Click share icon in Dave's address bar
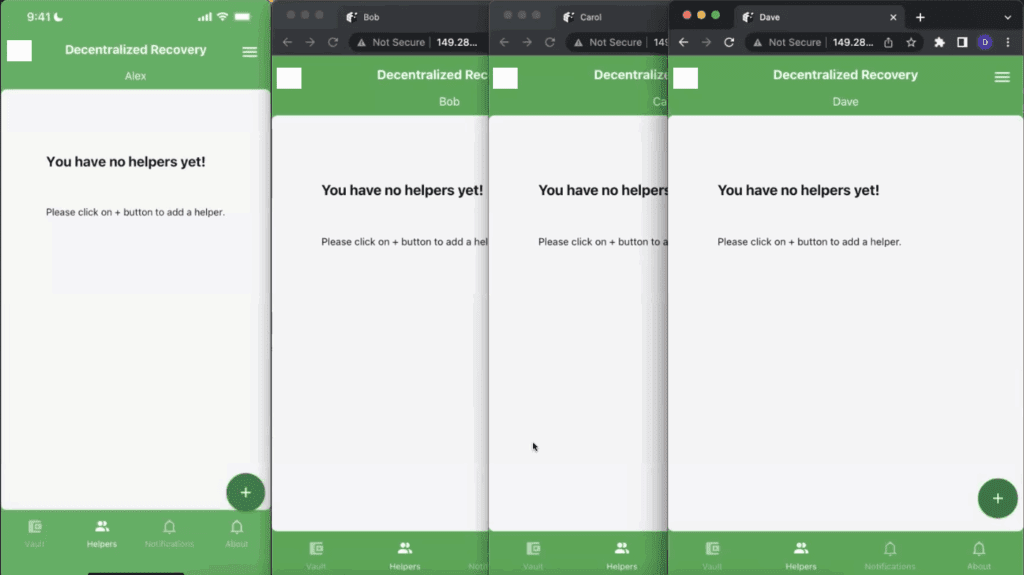The height and width of the screenshot is (575, 1024). click(x=888, y=42)
